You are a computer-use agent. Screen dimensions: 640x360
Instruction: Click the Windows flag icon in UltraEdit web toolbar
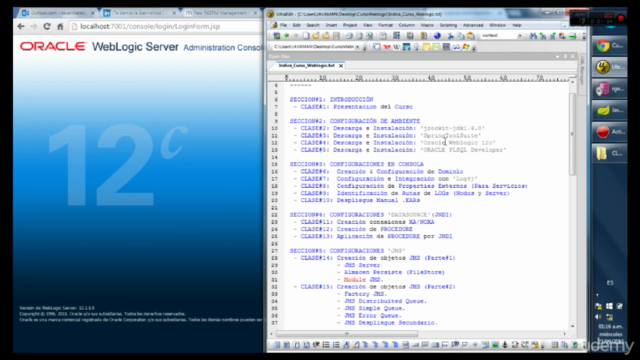click(x=466, y=47)
